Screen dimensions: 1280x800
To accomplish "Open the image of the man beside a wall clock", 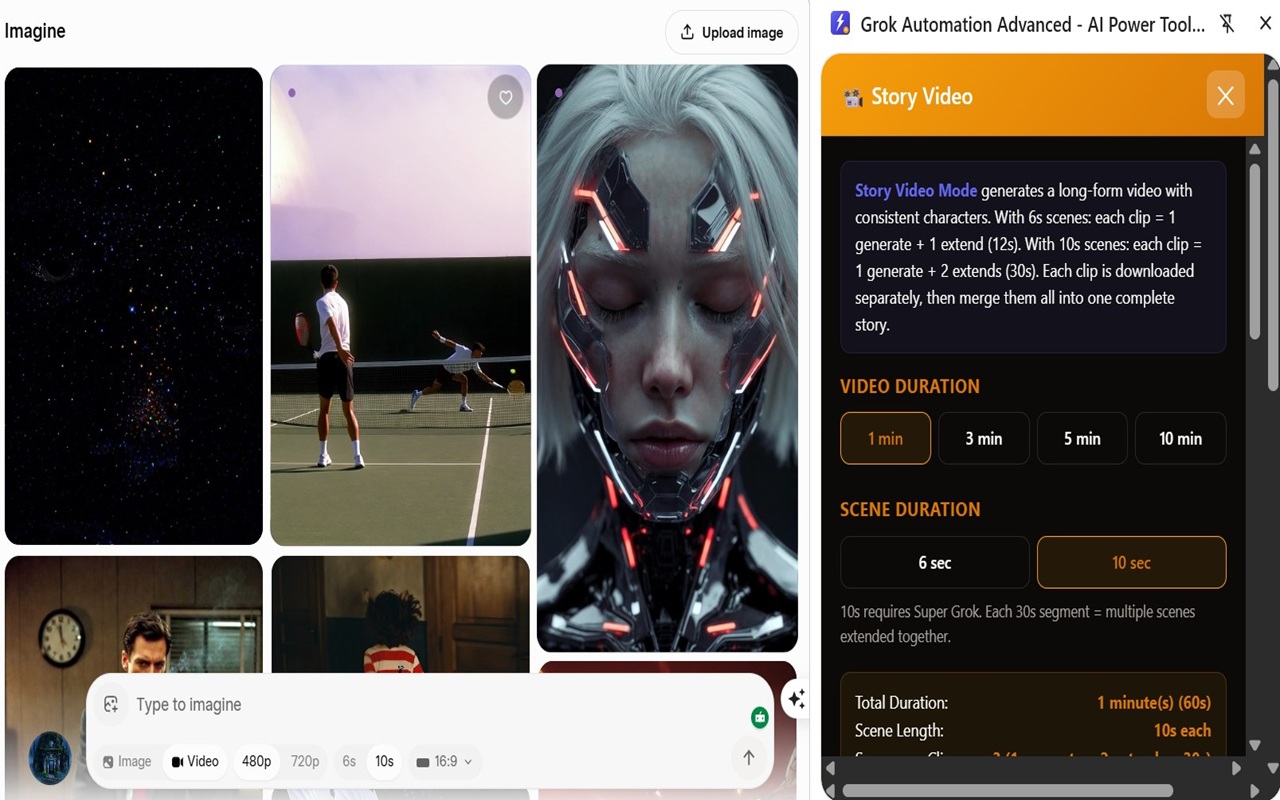I will click(134, 614).
